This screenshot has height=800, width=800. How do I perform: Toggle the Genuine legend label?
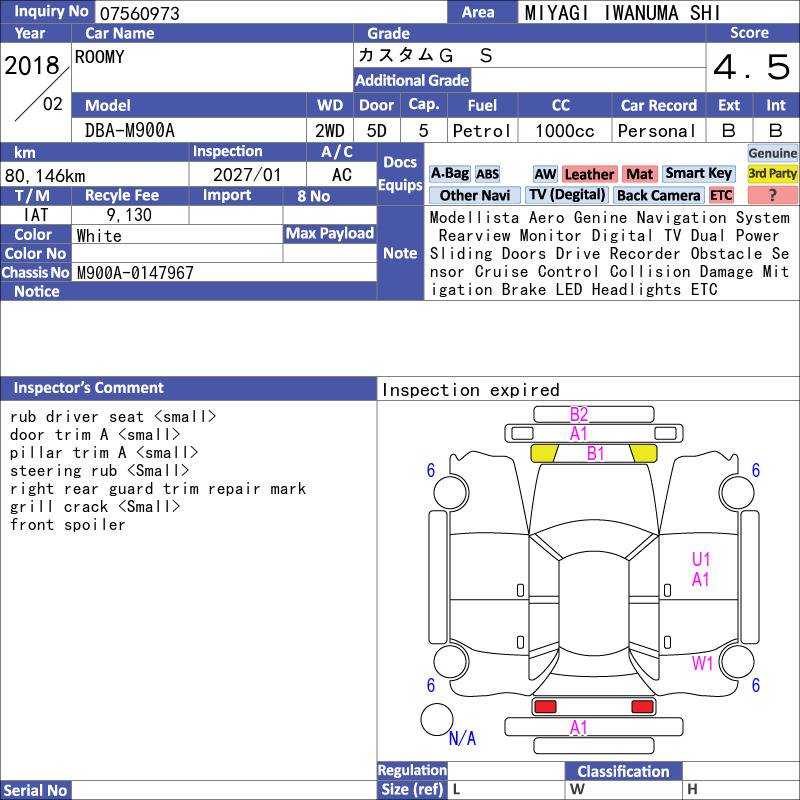(x=772, y=153)
